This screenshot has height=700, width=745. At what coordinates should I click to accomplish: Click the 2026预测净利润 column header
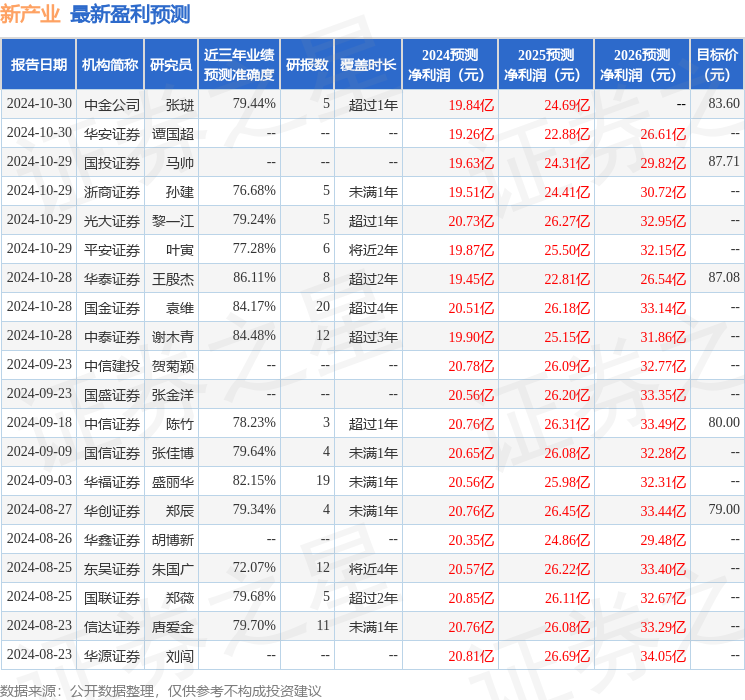[642, 65]
